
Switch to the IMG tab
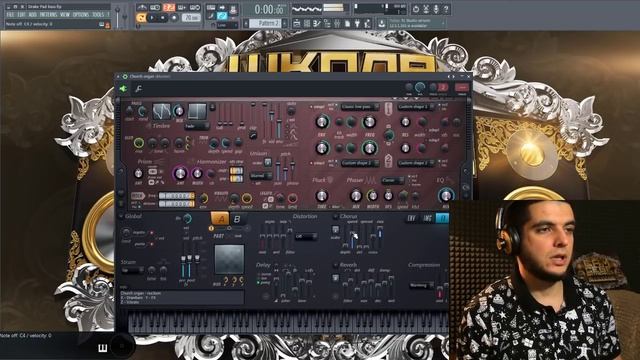pos(427,219)
